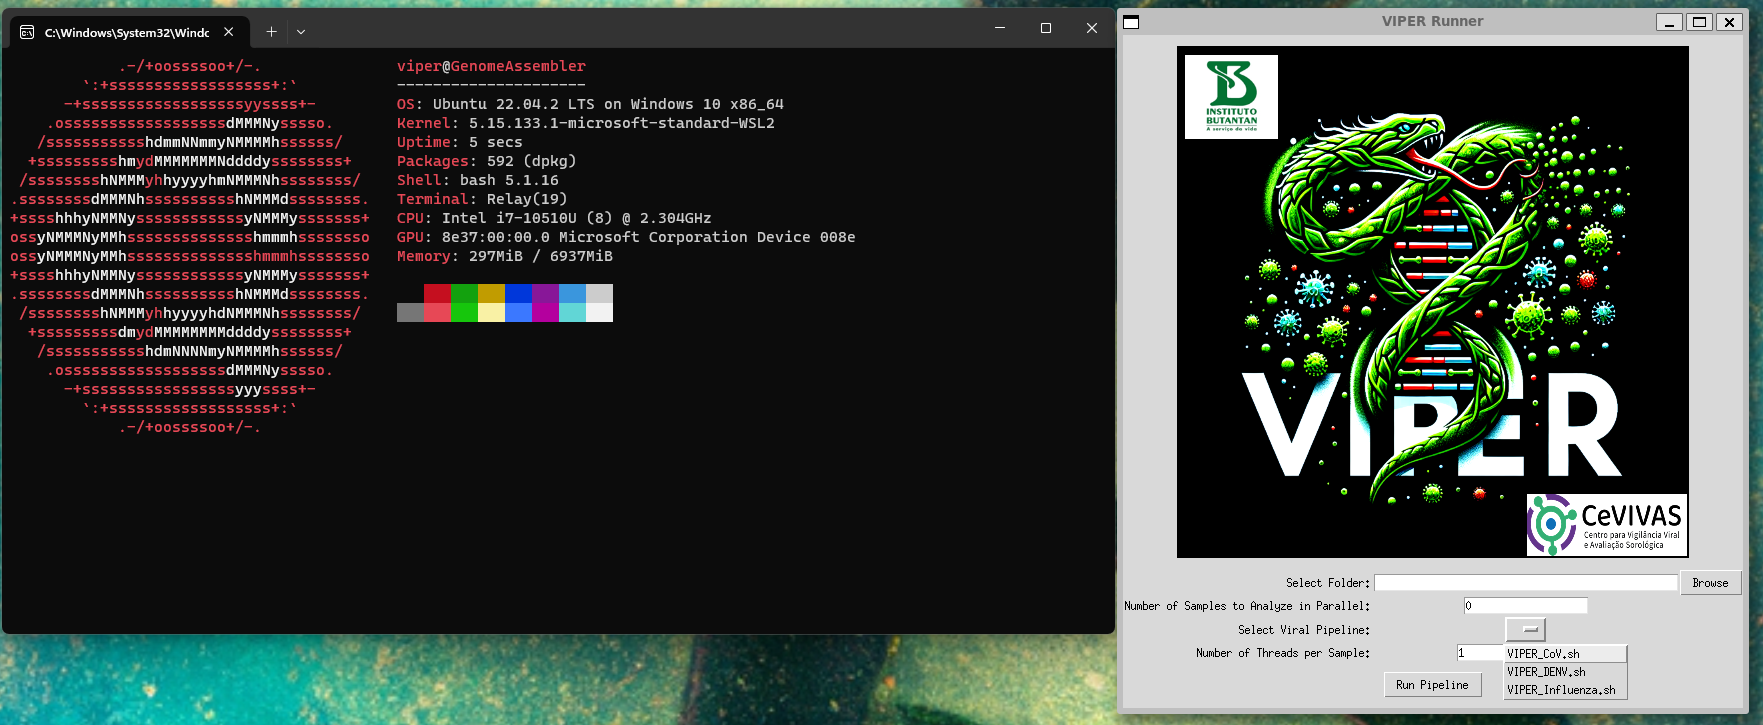The image size is (1763, 725).
Task: Close the VIPER Runner window
Action: (1729, 22)
